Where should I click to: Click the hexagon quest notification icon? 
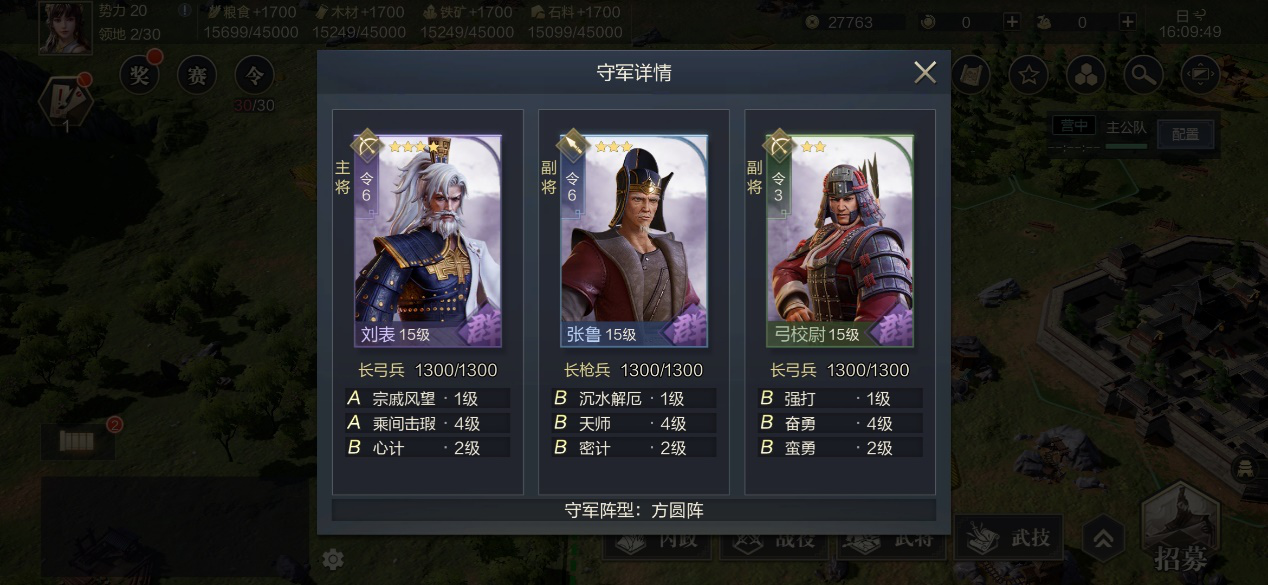[x=66, y=99]
